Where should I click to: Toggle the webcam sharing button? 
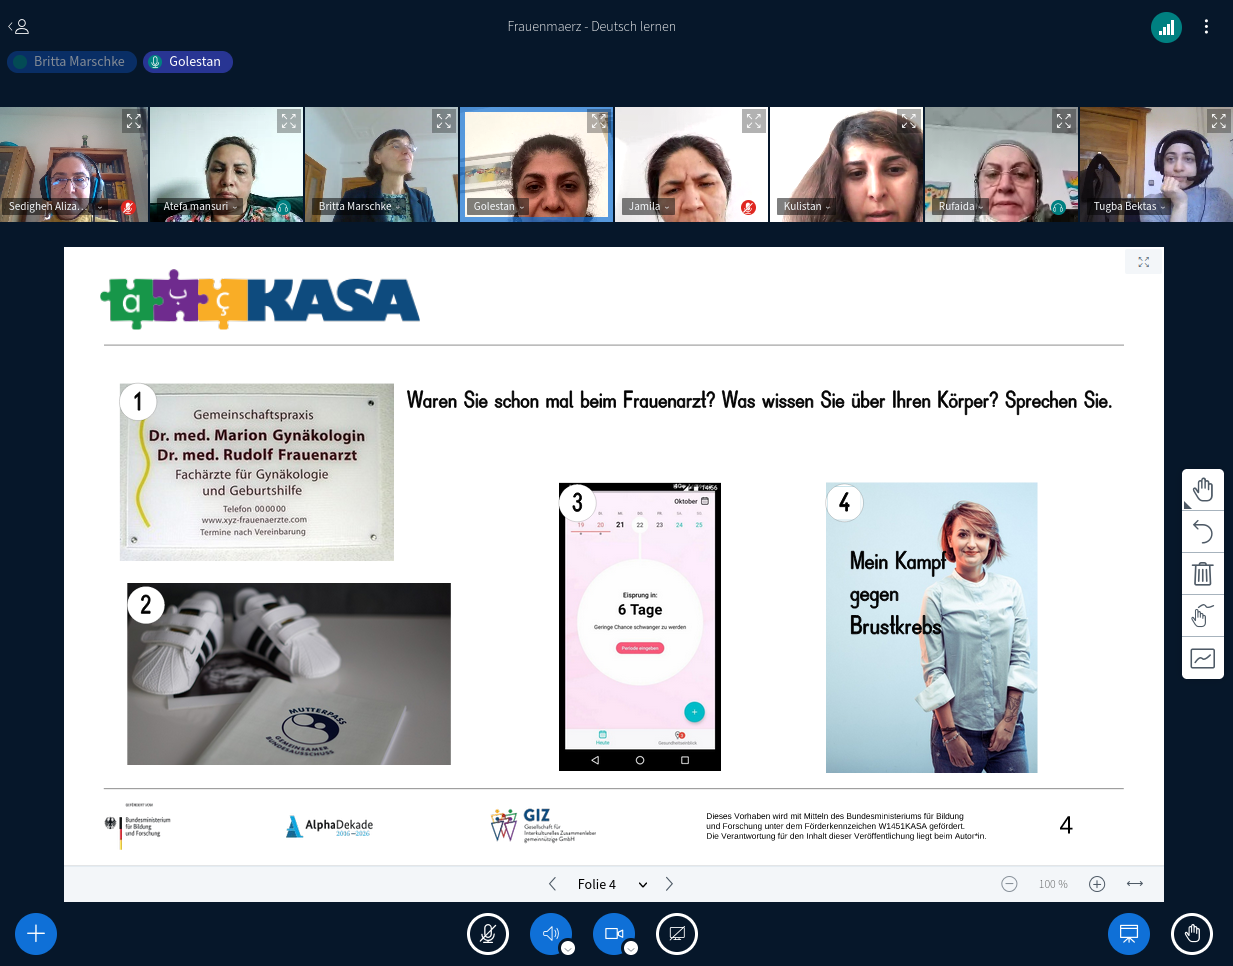point(613,934)
